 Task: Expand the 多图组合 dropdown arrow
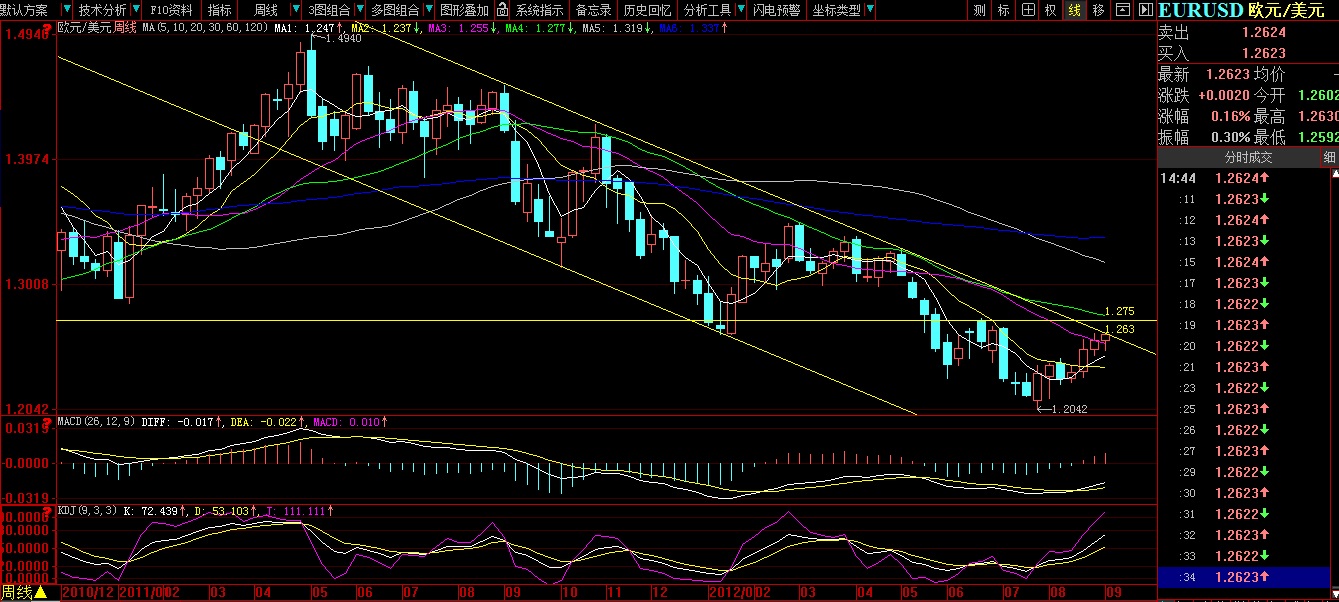tap(429, 10)
